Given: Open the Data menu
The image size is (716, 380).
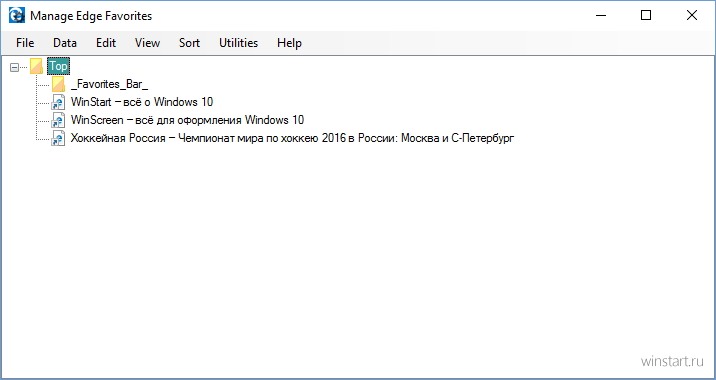Looking at the screenshot, I should [x=65, y=43].
